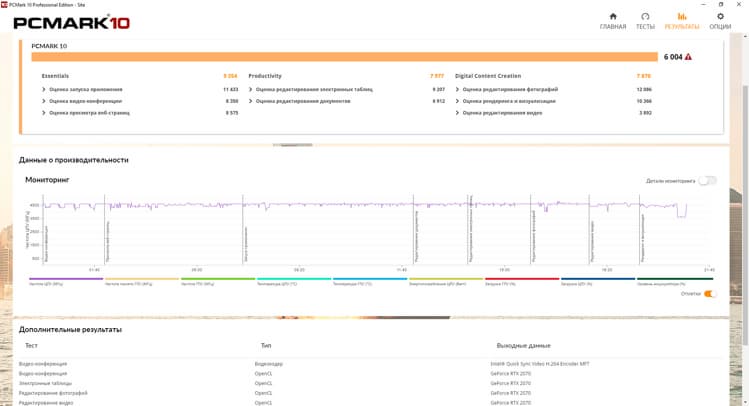Toggle dark green battery level legend item

pos(675,281)
